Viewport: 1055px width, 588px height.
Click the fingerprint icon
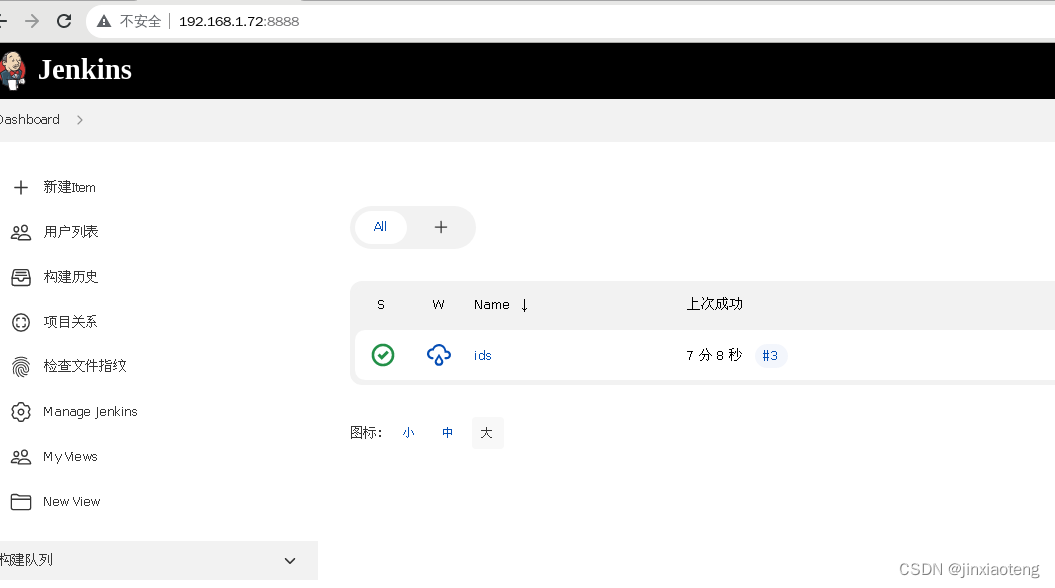21,367
